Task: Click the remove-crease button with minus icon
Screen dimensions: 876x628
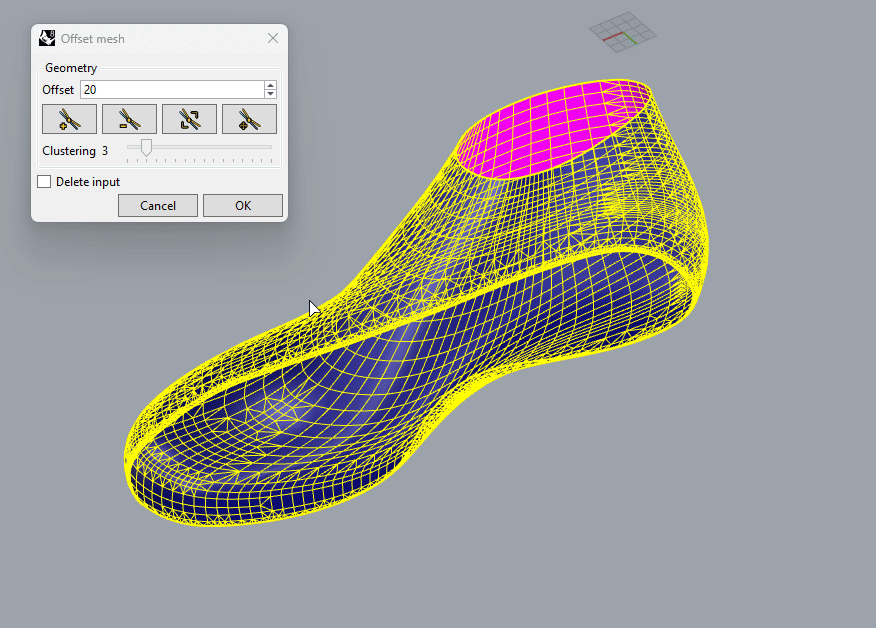Action: point(129,119)
